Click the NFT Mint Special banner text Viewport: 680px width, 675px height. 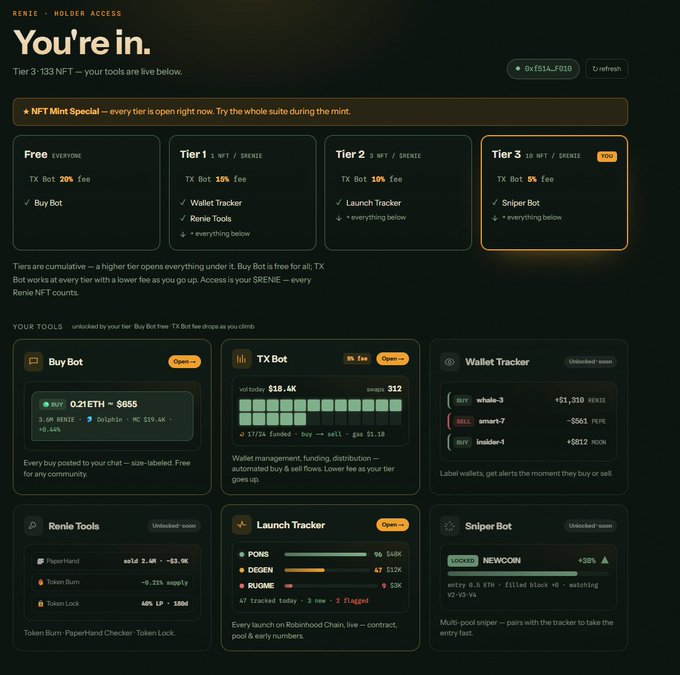click(187, 111)
